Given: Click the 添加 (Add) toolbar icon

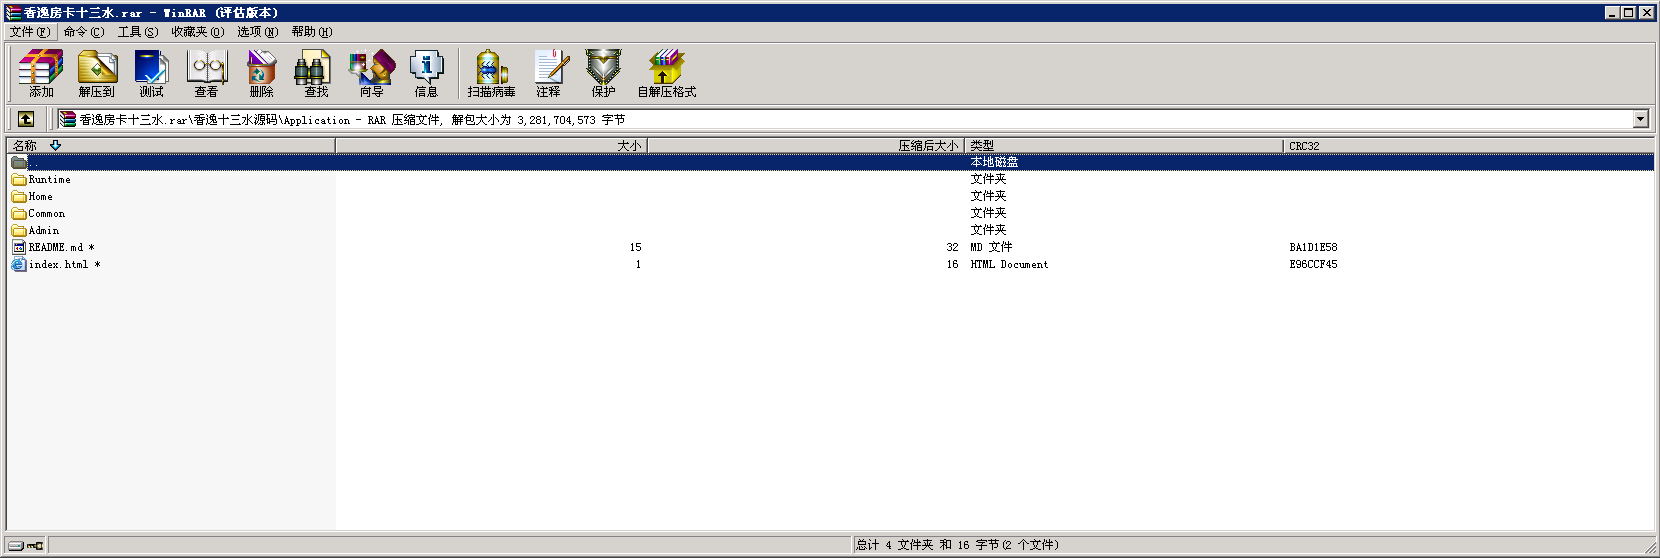Looking at the screenshot, I should pyautogui.click(x=41, y=73).
